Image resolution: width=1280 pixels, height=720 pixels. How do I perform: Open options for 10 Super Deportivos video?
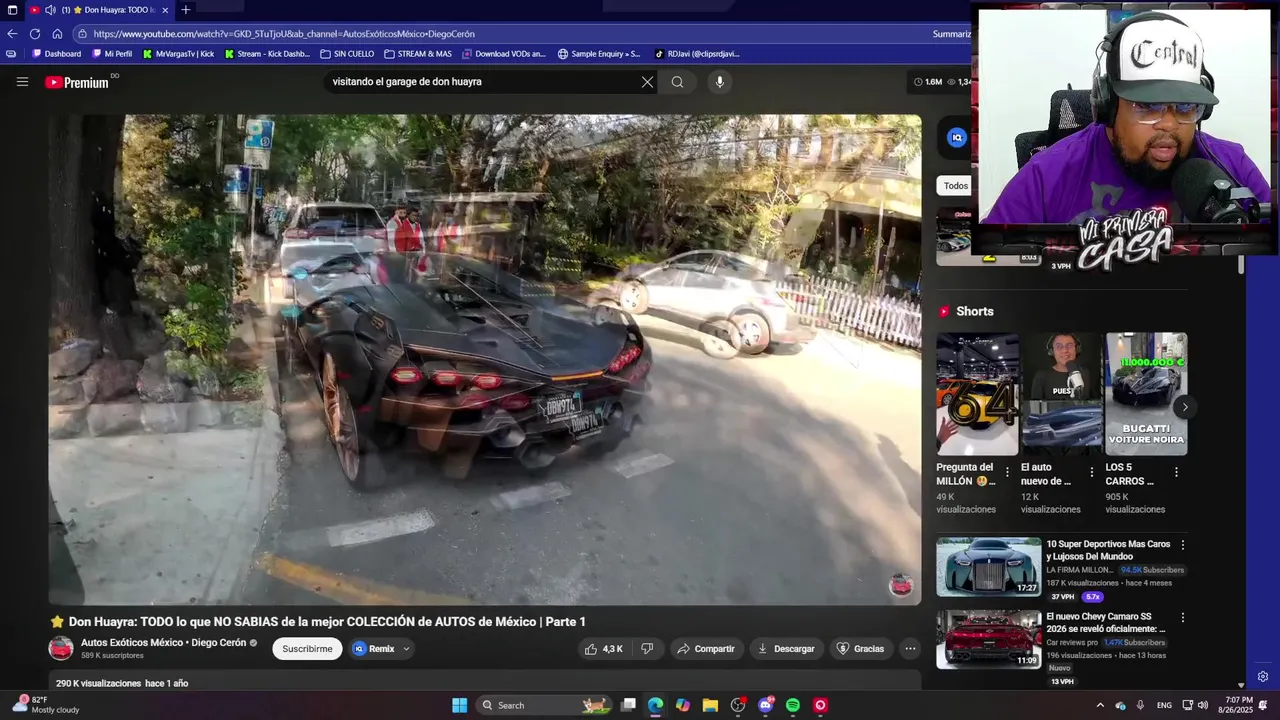[1183, 545]
